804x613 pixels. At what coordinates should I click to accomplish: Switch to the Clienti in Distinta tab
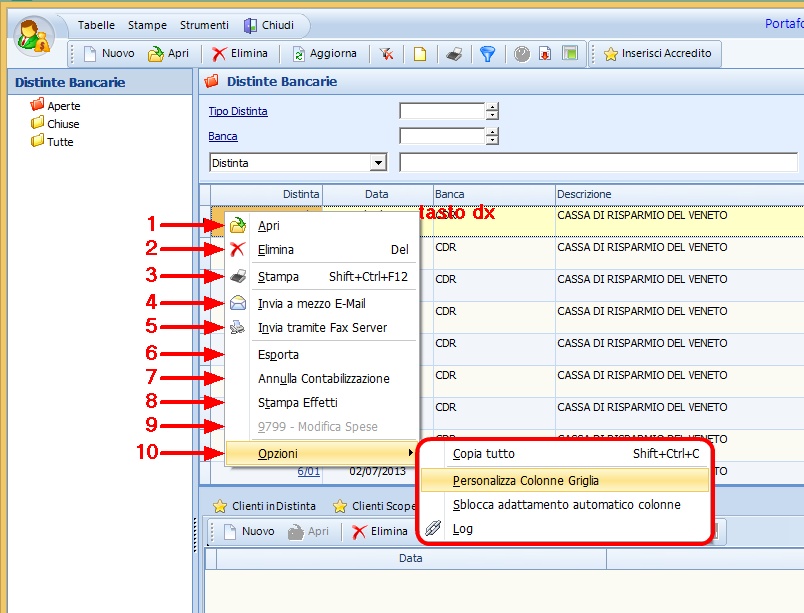tap(273, 507)
